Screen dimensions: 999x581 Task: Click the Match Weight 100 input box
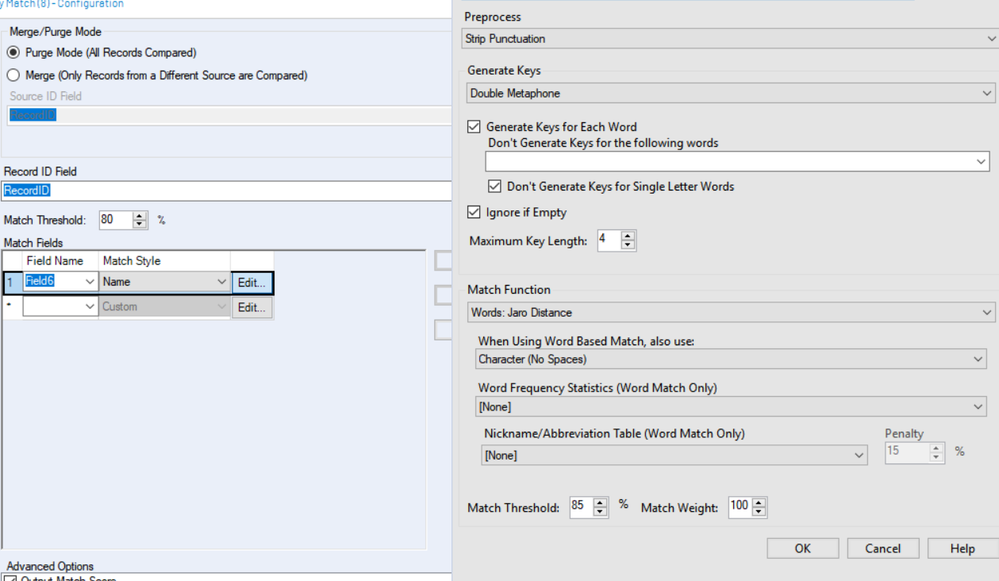[x=740, y=507]
